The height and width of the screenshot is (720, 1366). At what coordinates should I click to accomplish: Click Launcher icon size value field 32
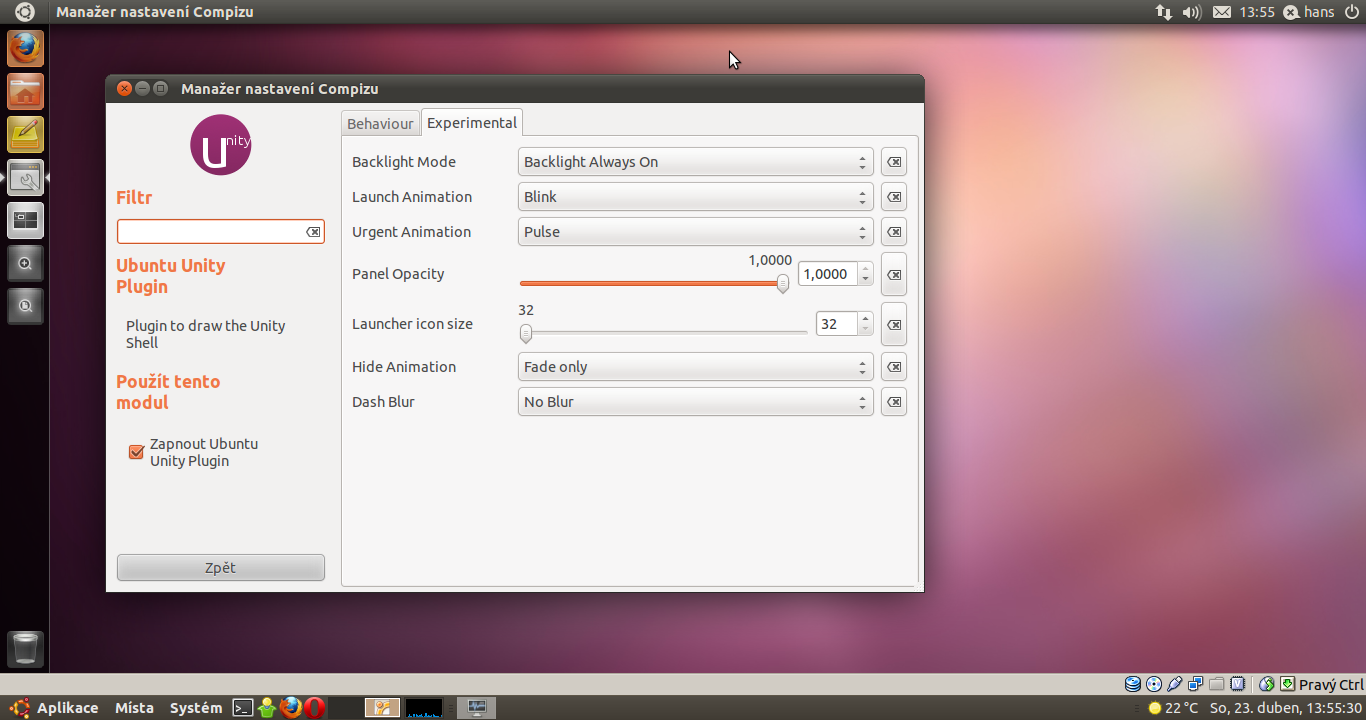[837, 324]
